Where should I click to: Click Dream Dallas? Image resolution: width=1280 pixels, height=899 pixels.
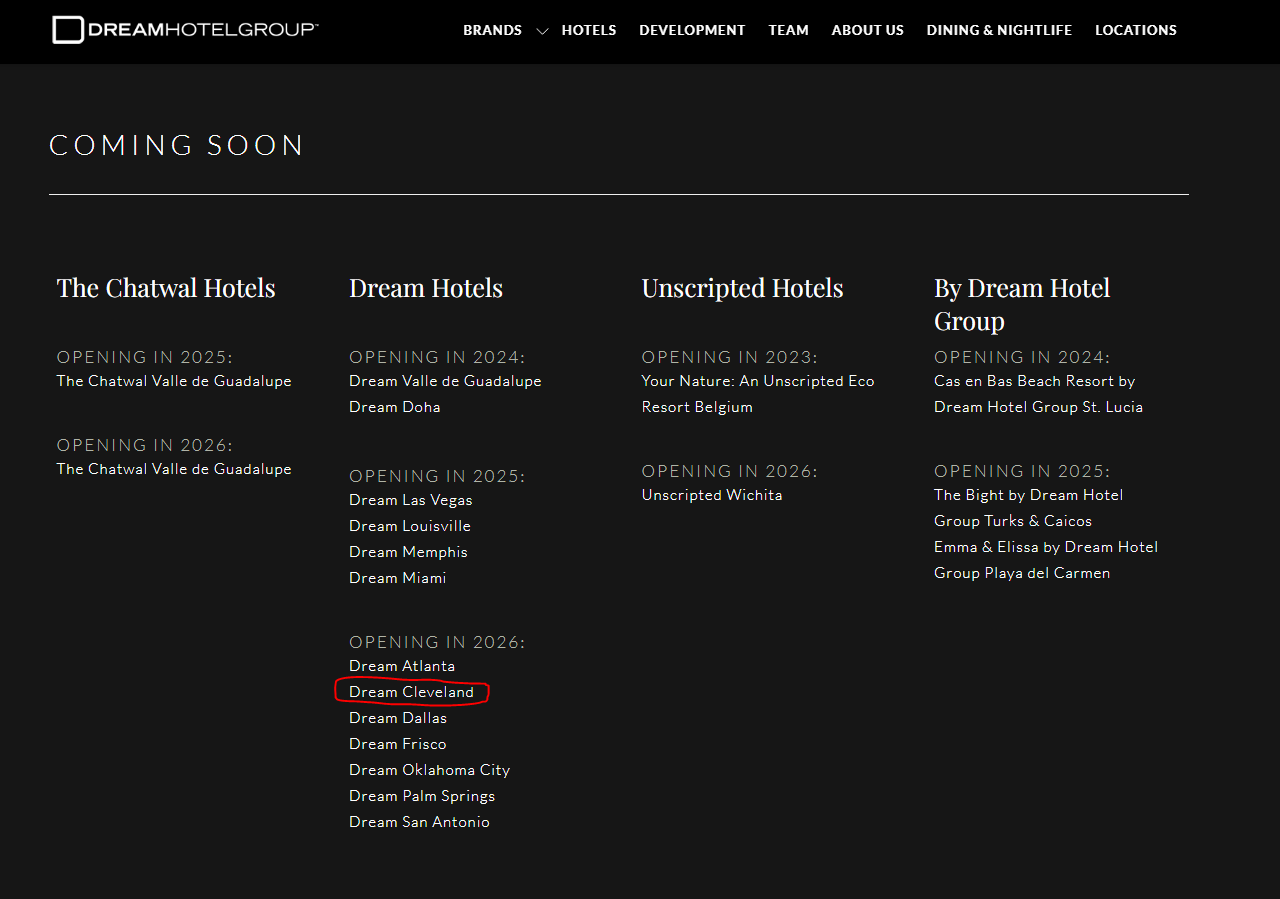pyautogui.click(x=398, y=718)
